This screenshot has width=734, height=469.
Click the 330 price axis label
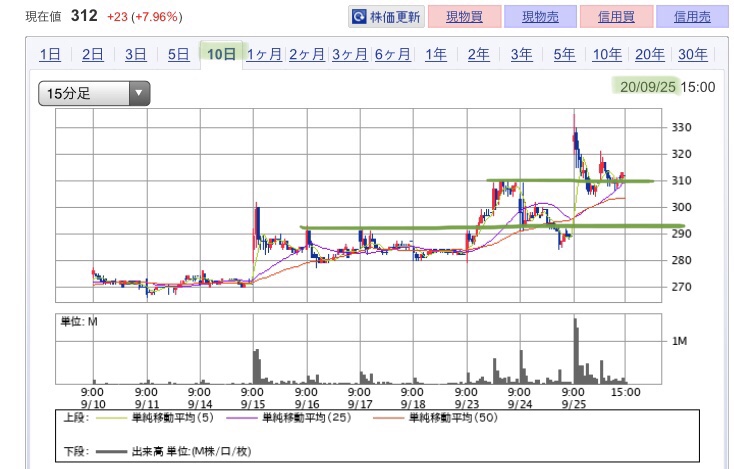(x=681, y=127)
